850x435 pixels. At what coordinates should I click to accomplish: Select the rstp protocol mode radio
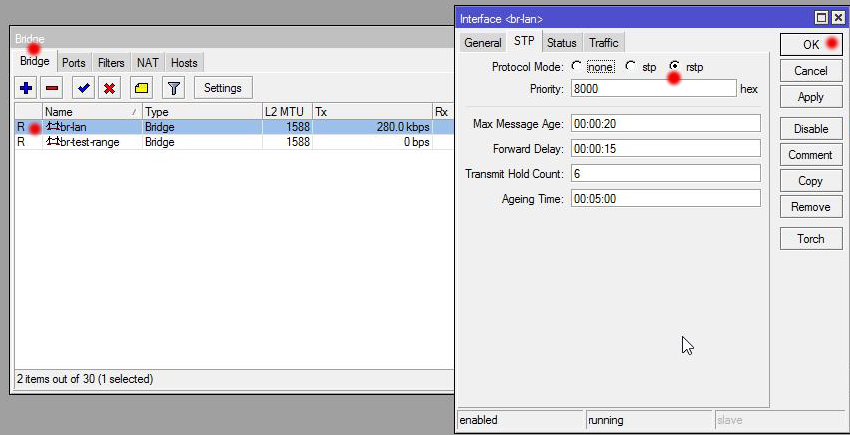point(674,66)
